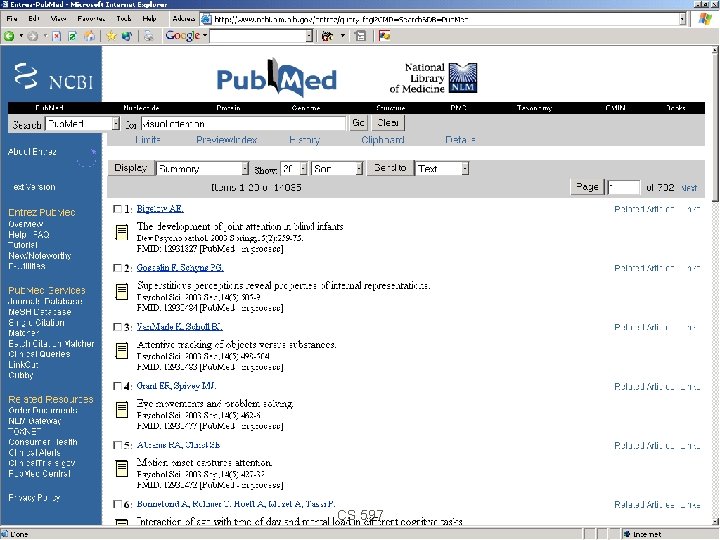Click the Print icon in toolbar
720x540 pixels.
[148, 36]
